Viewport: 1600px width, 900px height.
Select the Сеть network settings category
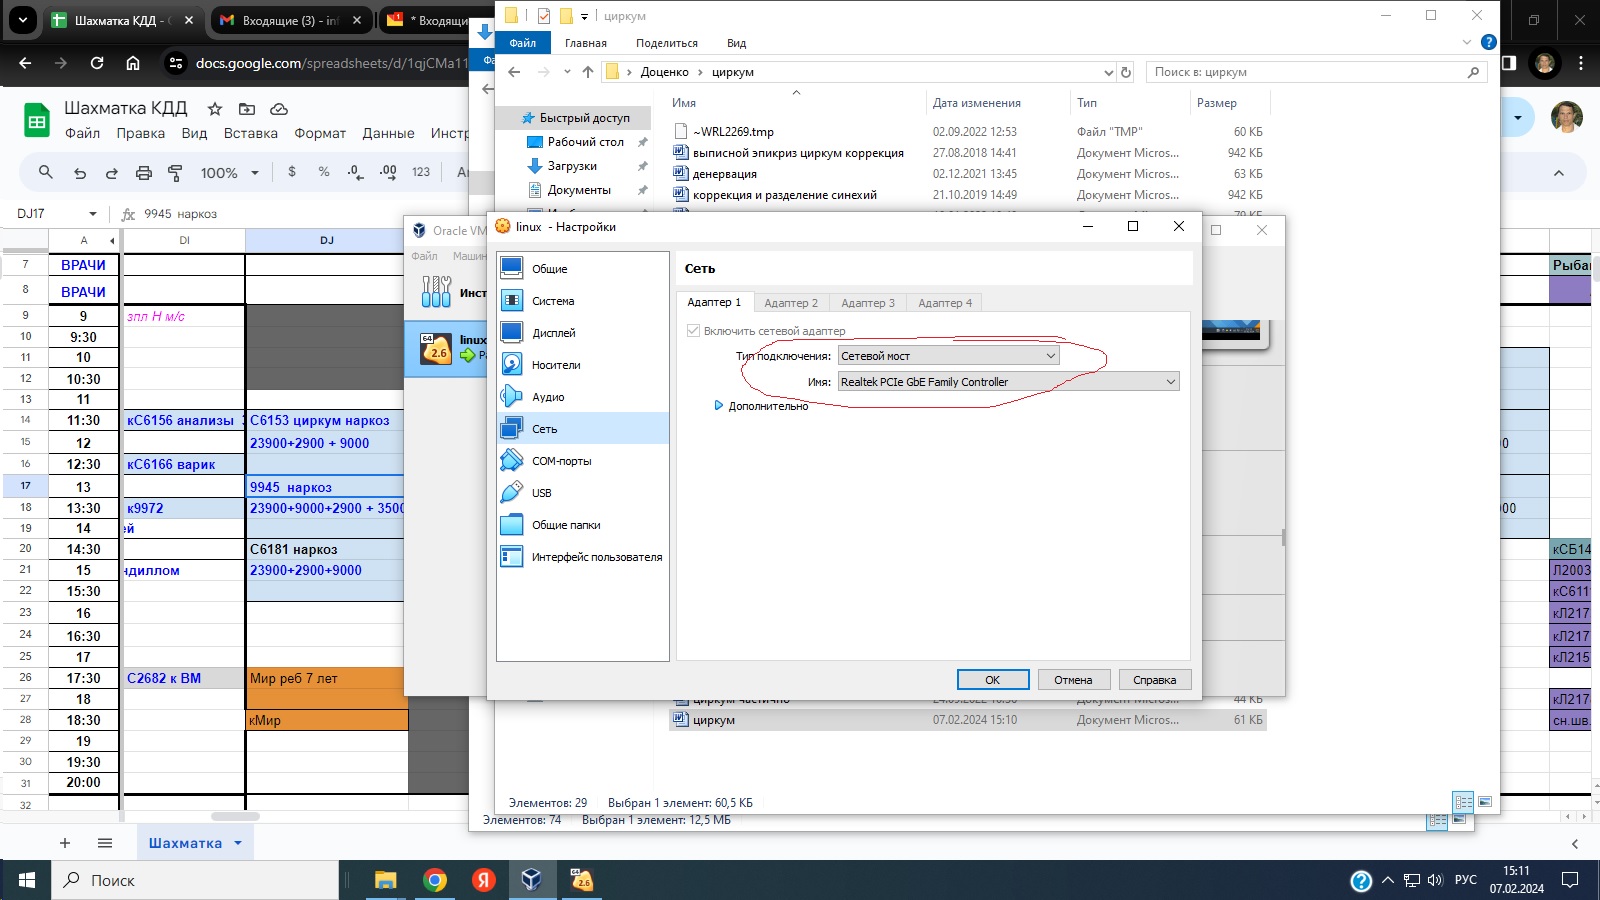tap(583, 429)
